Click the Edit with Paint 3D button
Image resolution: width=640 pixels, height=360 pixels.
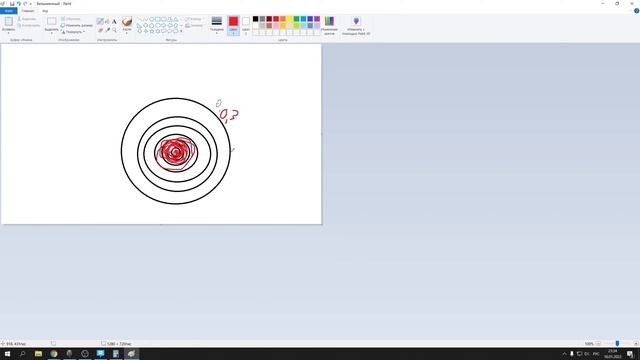pos(356,25)
